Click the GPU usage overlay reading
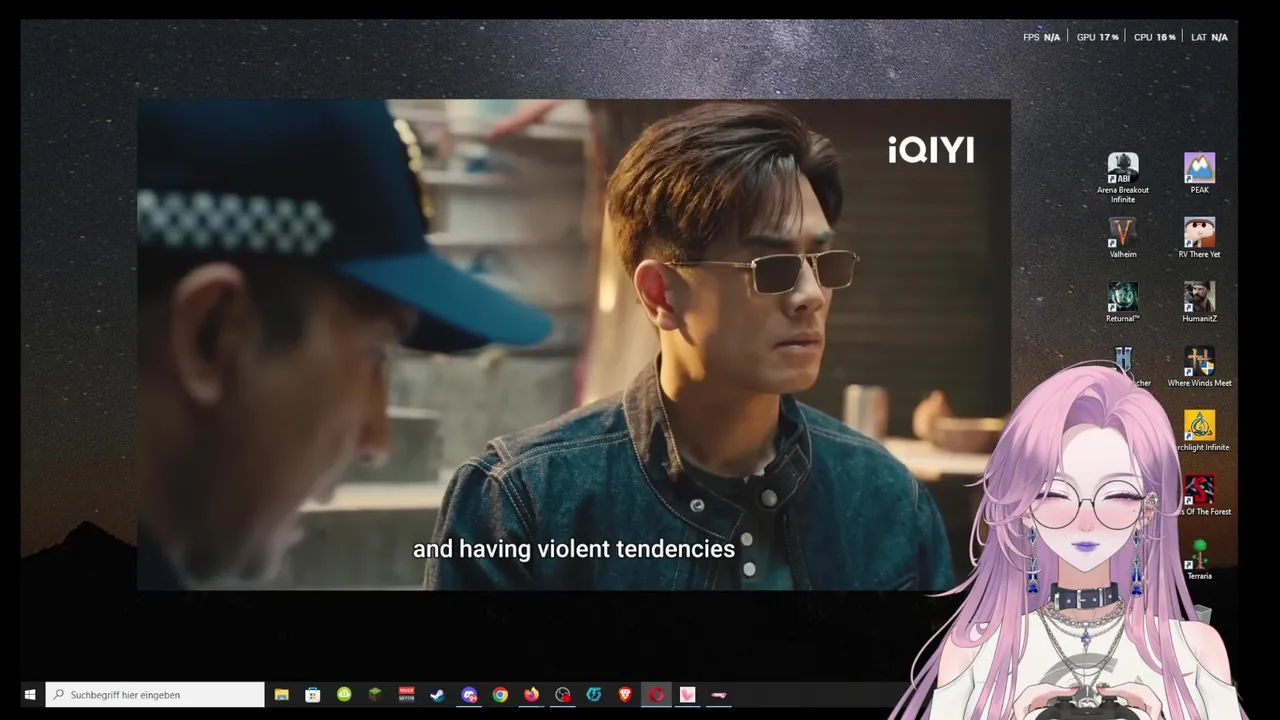The width and height of the screenshot is (1280, 720). point(1098,37)
